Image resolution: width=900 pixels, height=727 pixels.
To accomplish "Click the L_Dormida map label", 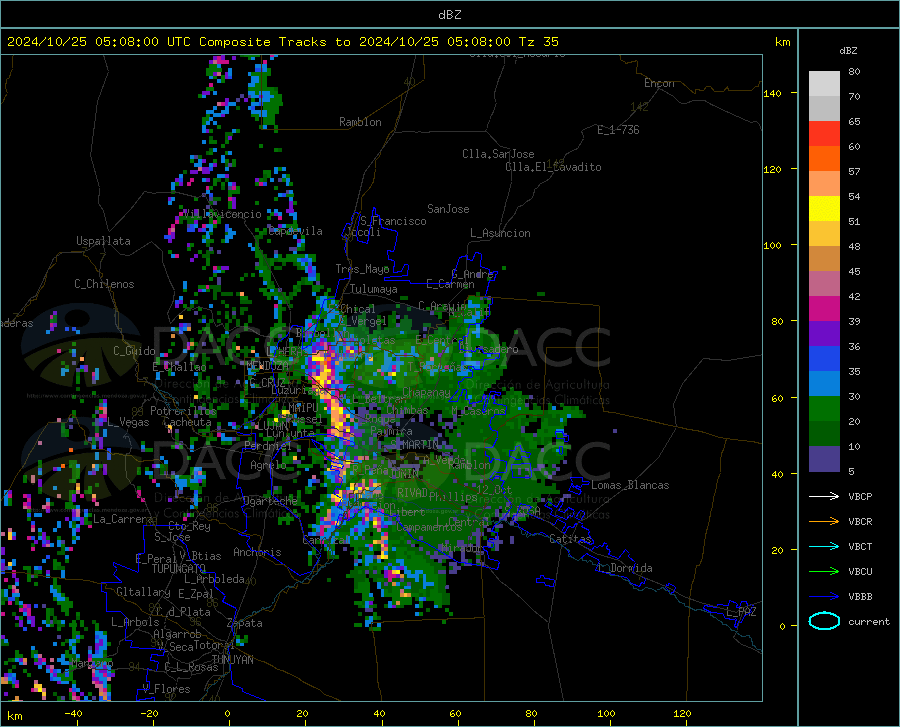I will coord(624,568).
